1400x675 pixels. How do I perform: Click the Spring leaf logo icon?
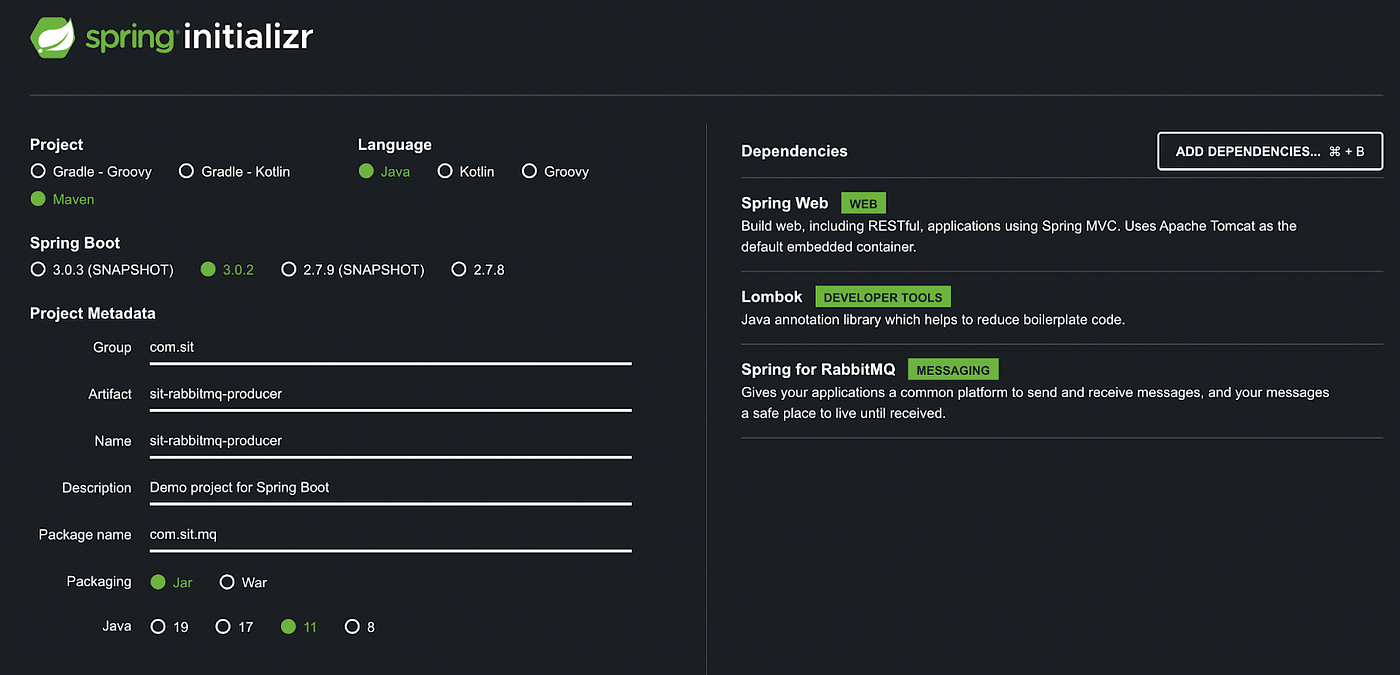(51, 38)
